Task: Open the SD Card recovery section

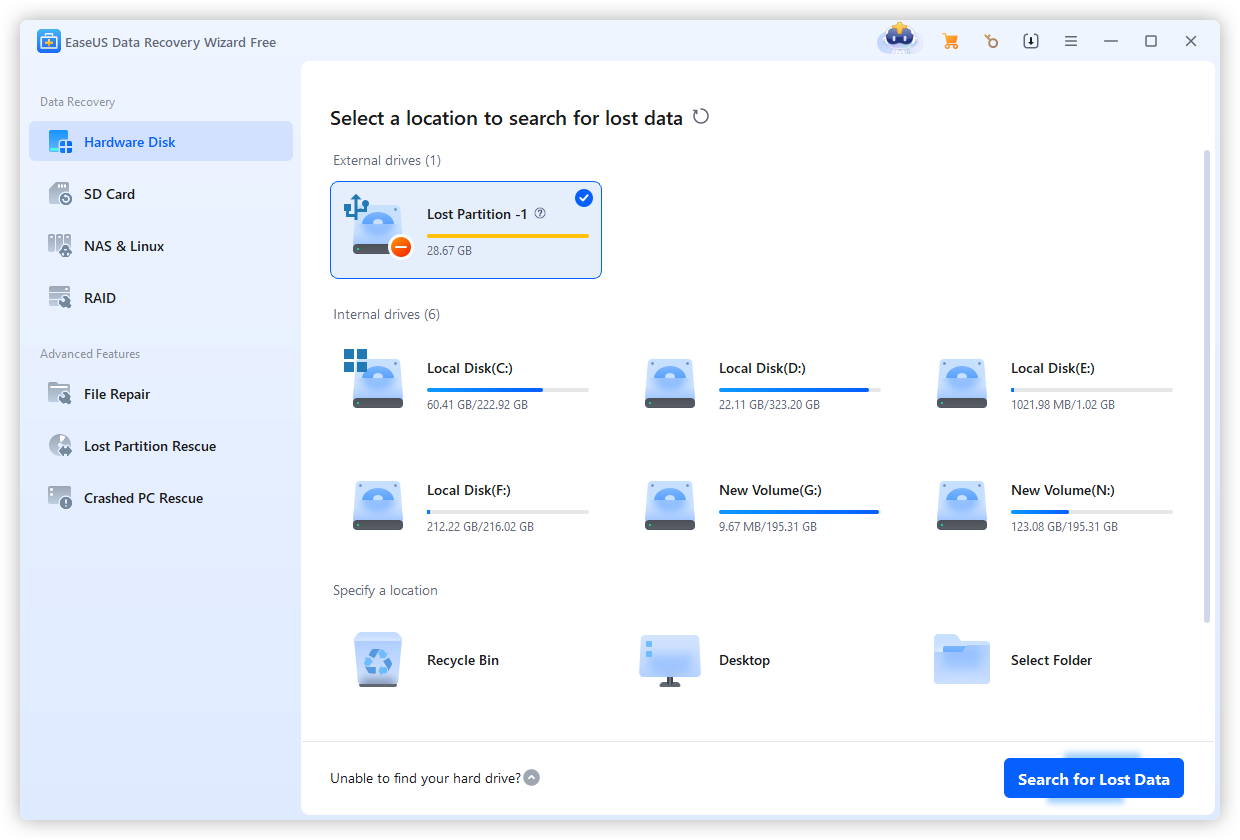Action: pos(107,193)
